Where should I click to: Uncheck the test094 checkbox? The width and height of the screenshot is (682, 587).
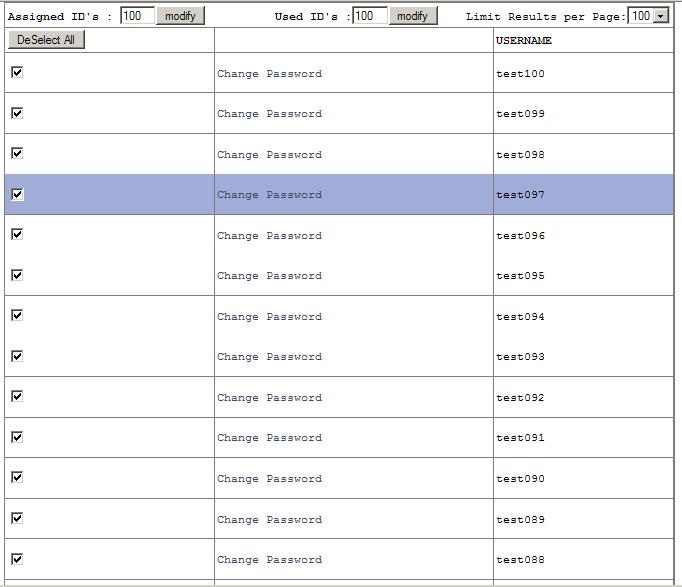(17, 315)
